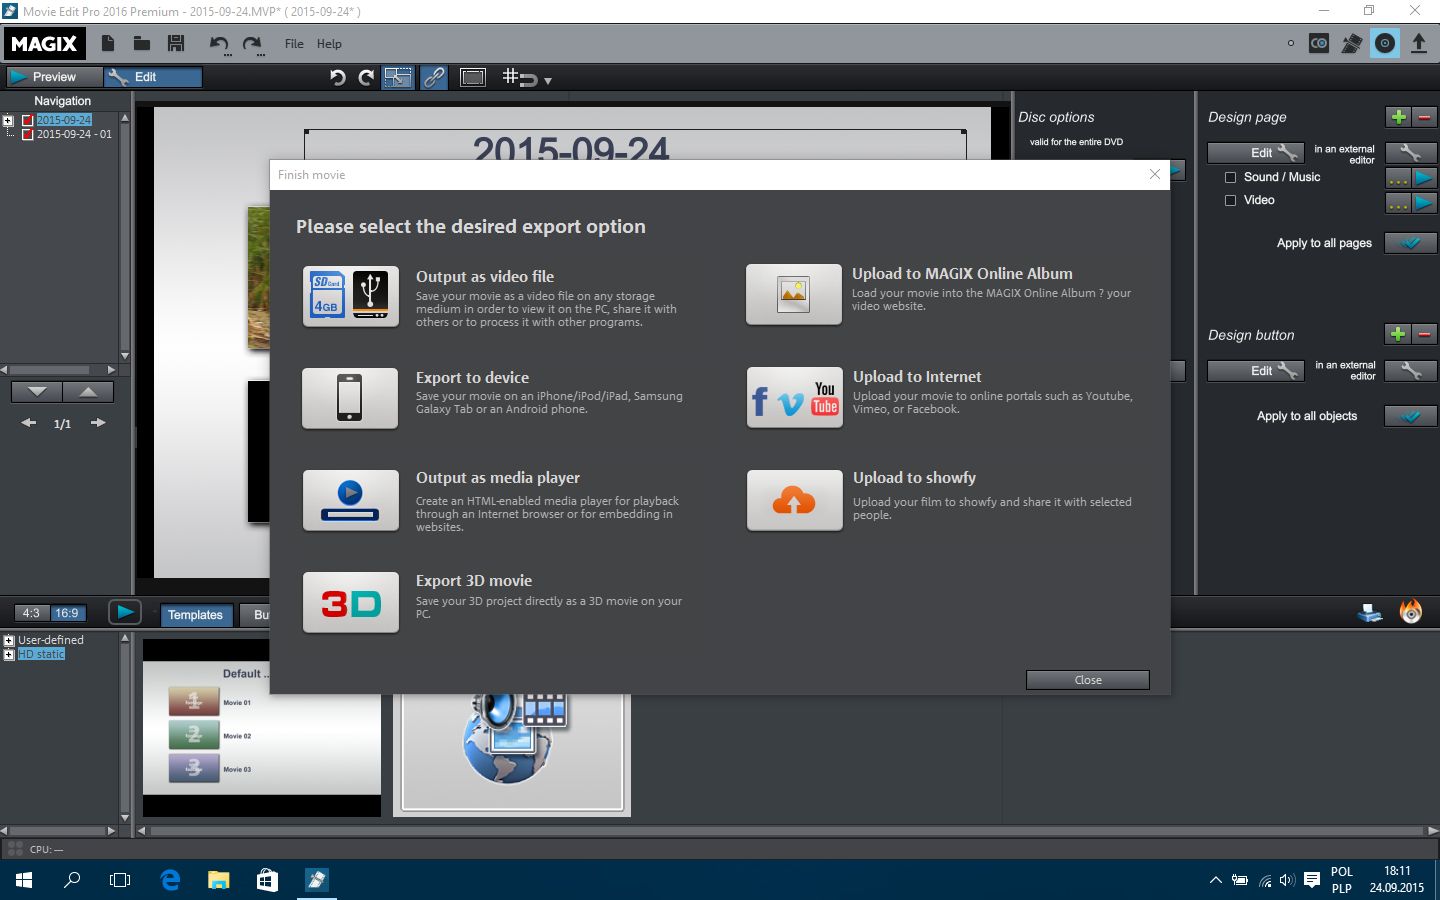Choose the Export to device option
This screenshot has width=1440, height=900.
[x=350, y=397]
